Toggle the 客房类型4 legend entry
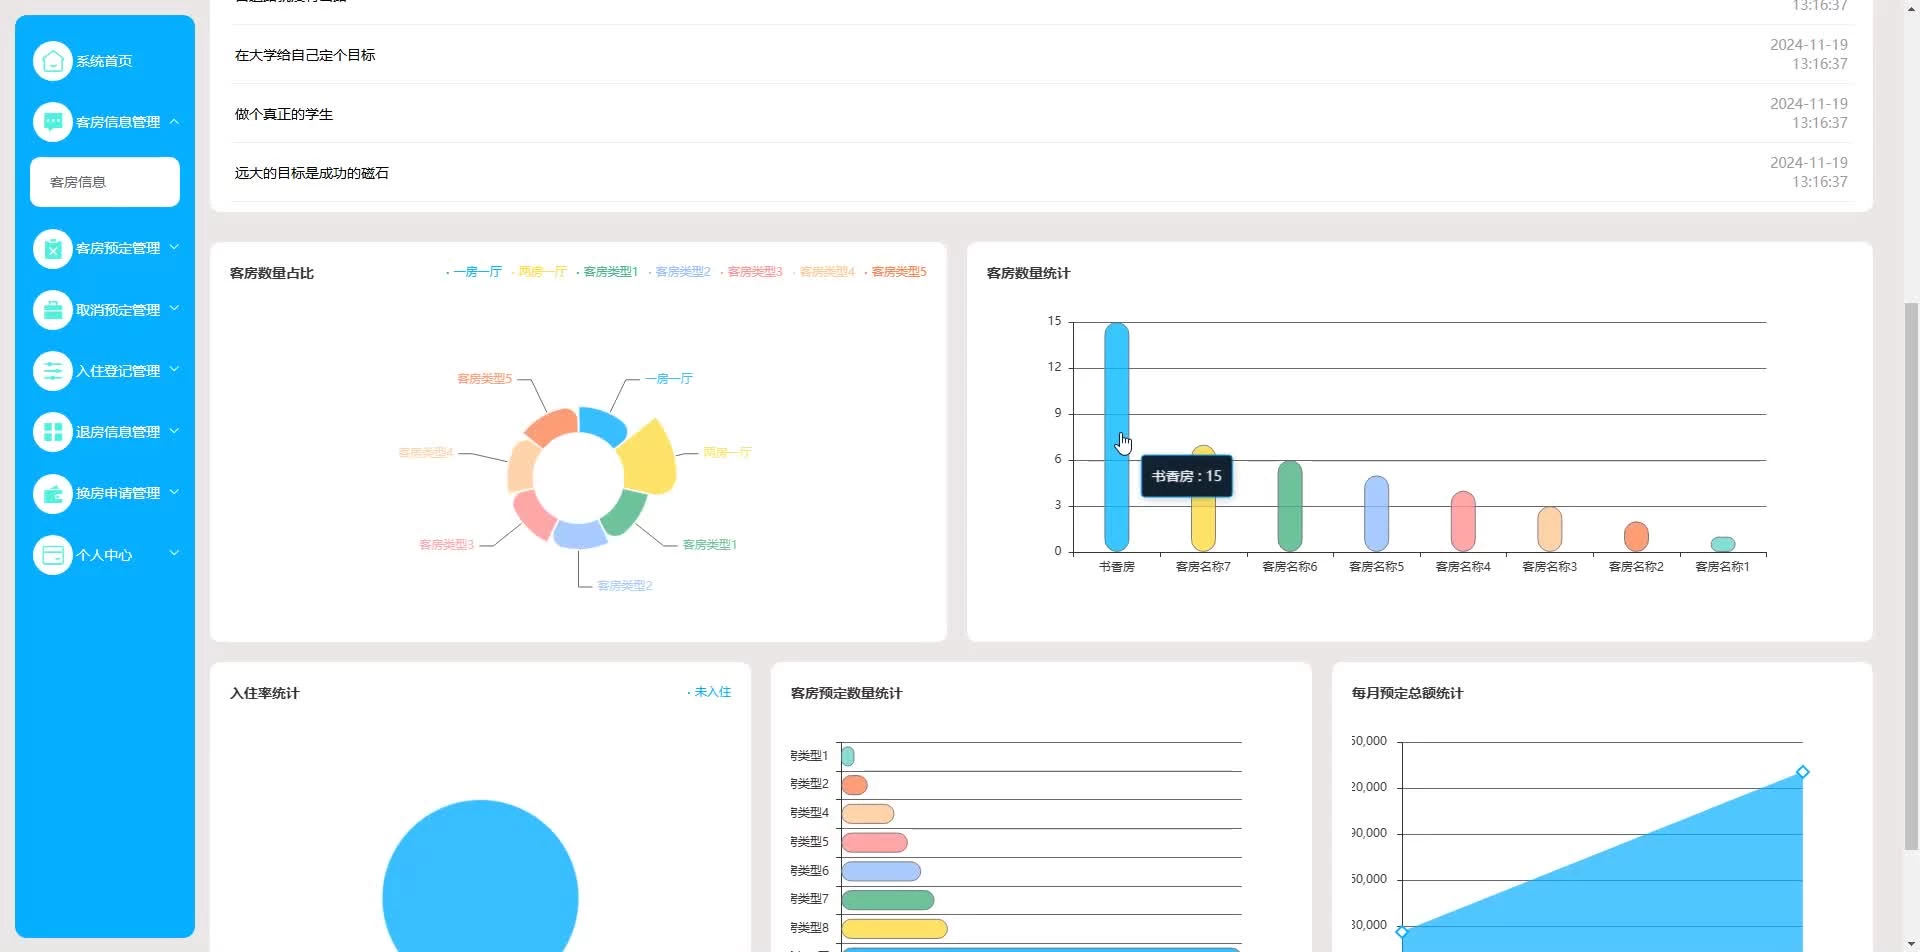The width and height of the screenshot is (1920, 952). pos(823,272)
